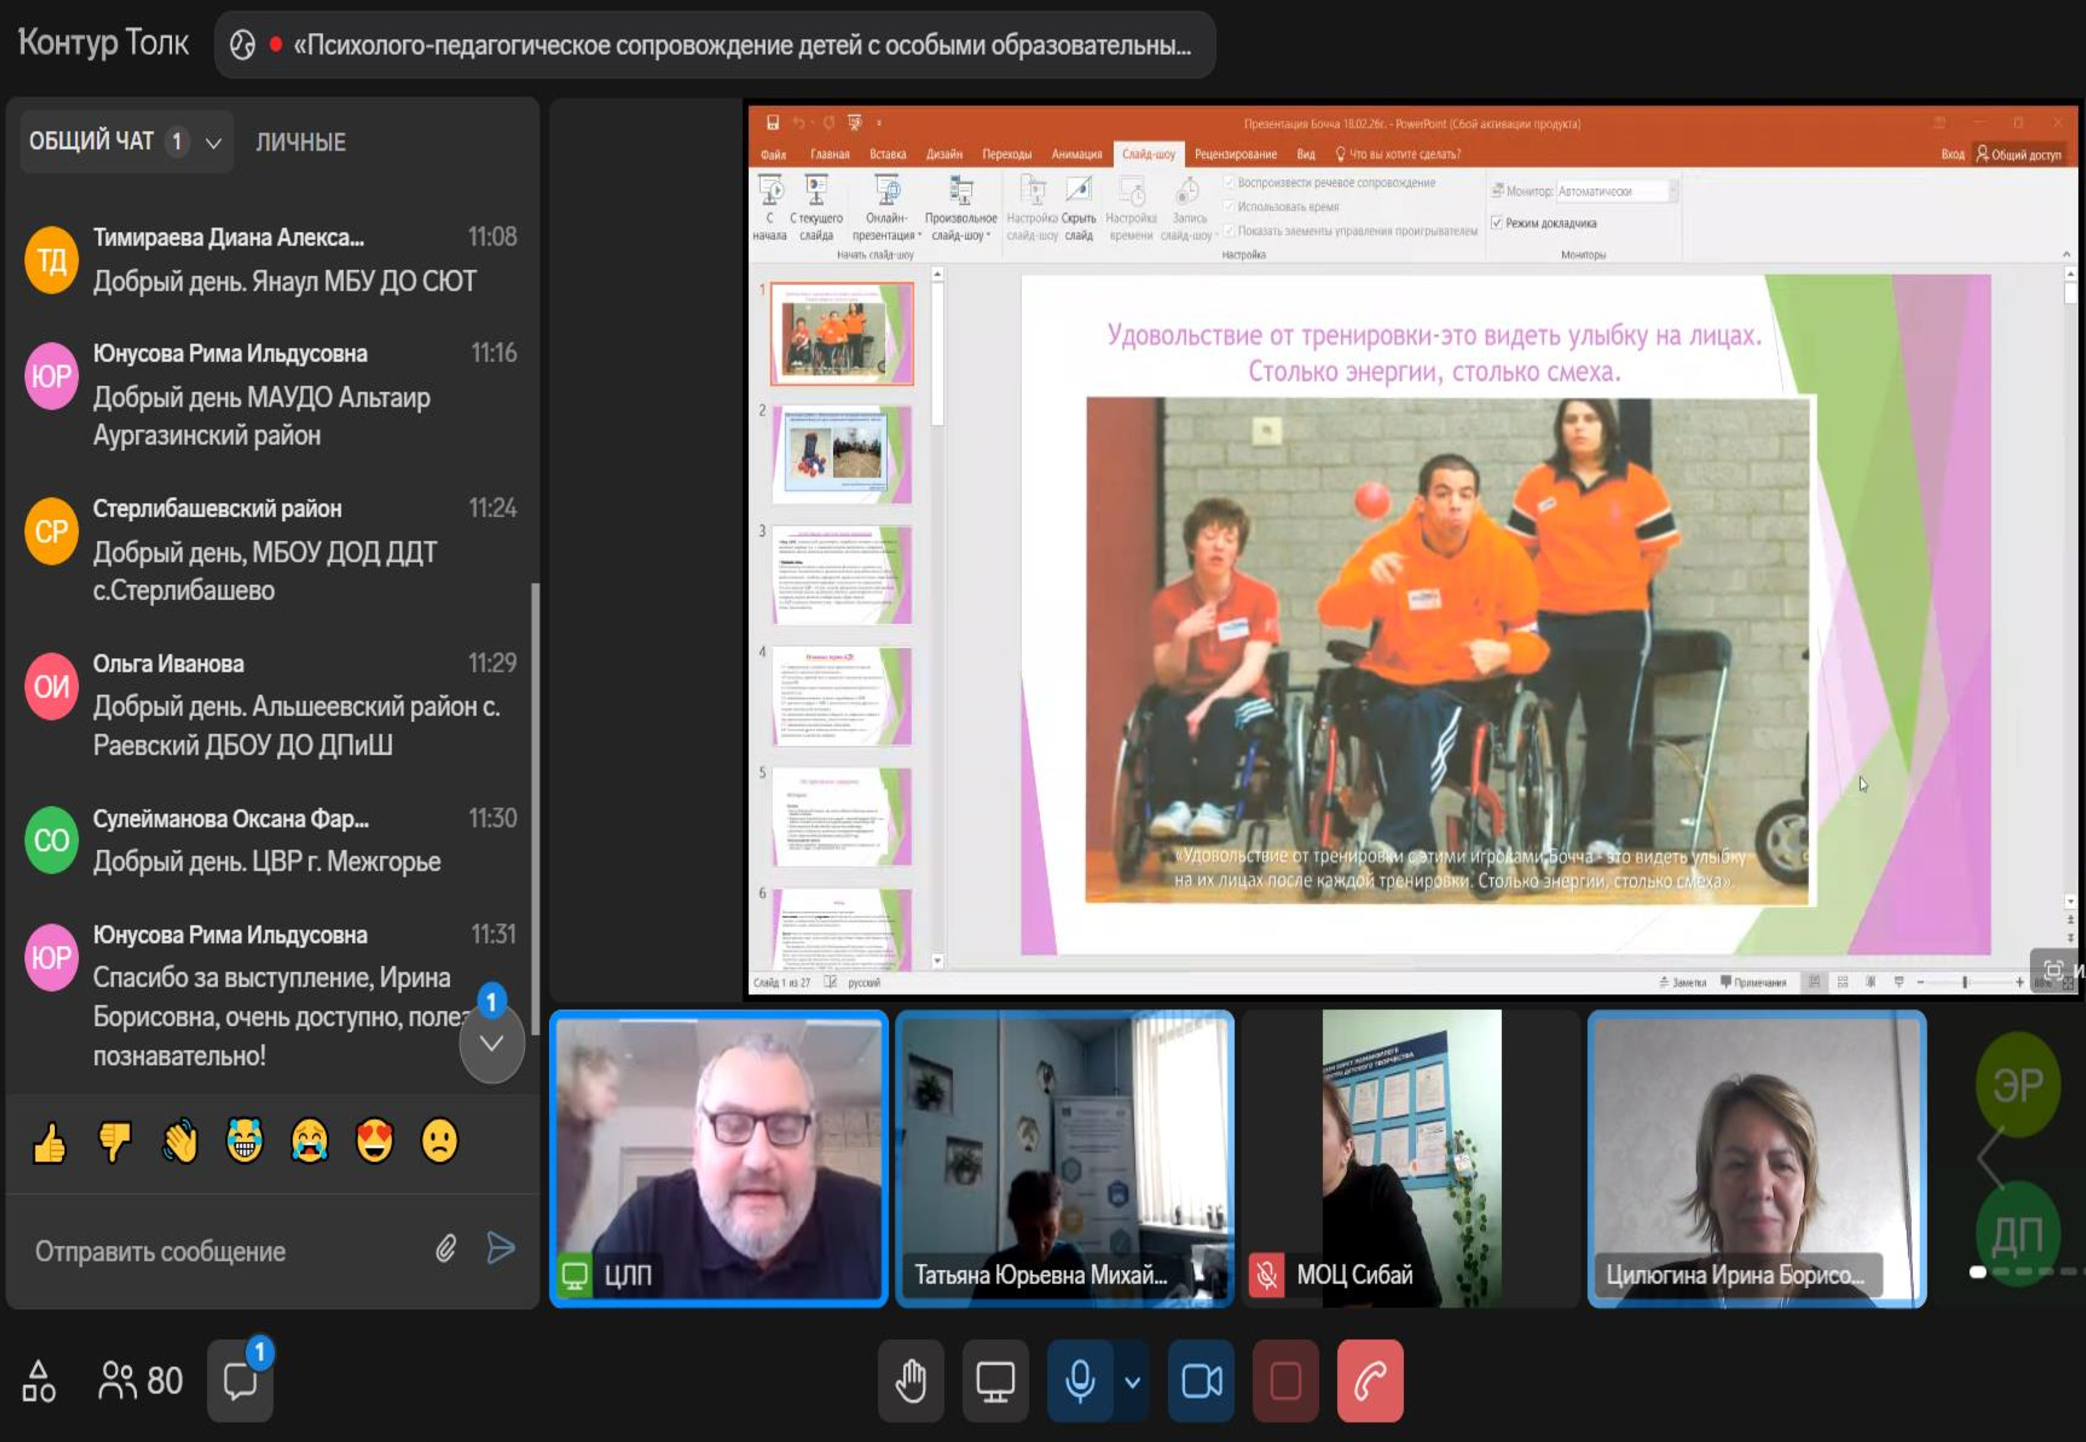Click the paperclip attach file icon
The height and width of the screenshot is (1442, 2086).
pyautogui.click(x=446, y=1248)
